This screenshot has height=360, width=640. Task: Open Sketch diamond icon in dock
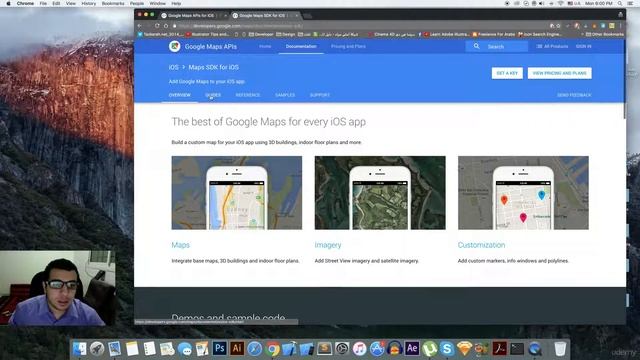coord(464,349)
